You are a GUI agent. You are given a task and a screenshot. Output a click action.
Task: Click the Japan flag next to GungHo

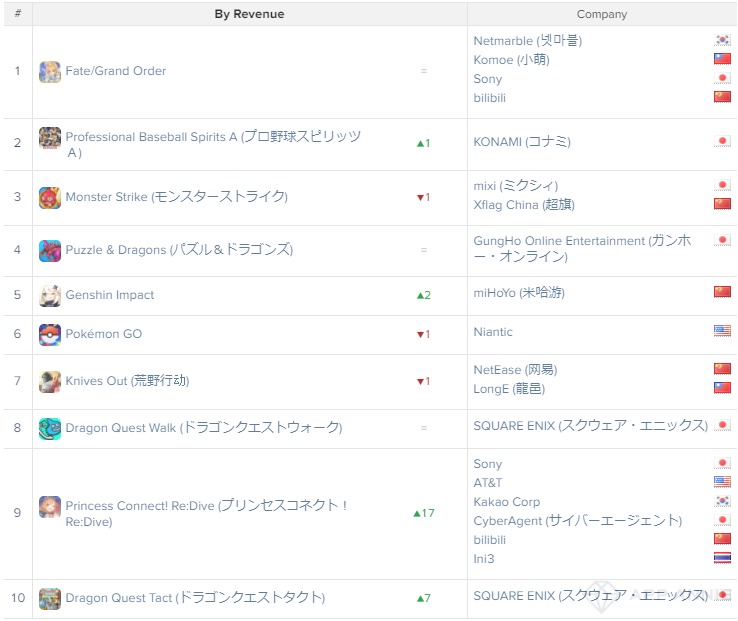click(722, 240)
